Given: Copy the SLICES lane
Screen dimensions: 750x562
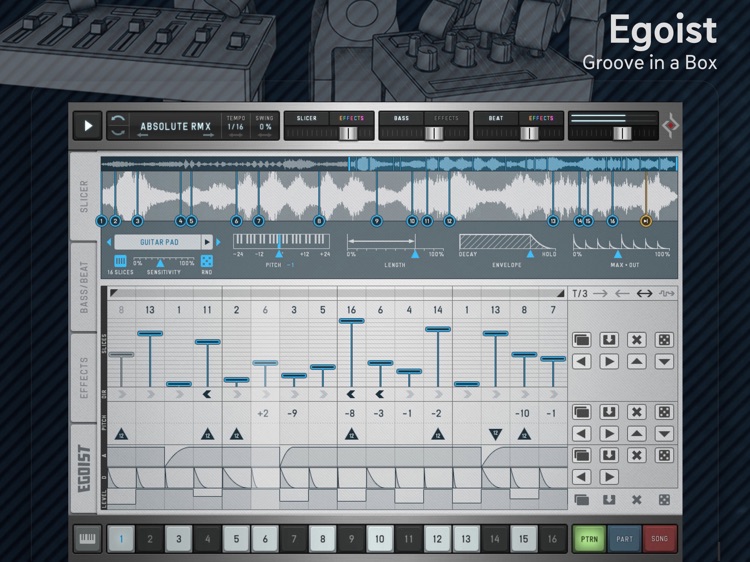Looking at the screenshot, I should (581, 340).
